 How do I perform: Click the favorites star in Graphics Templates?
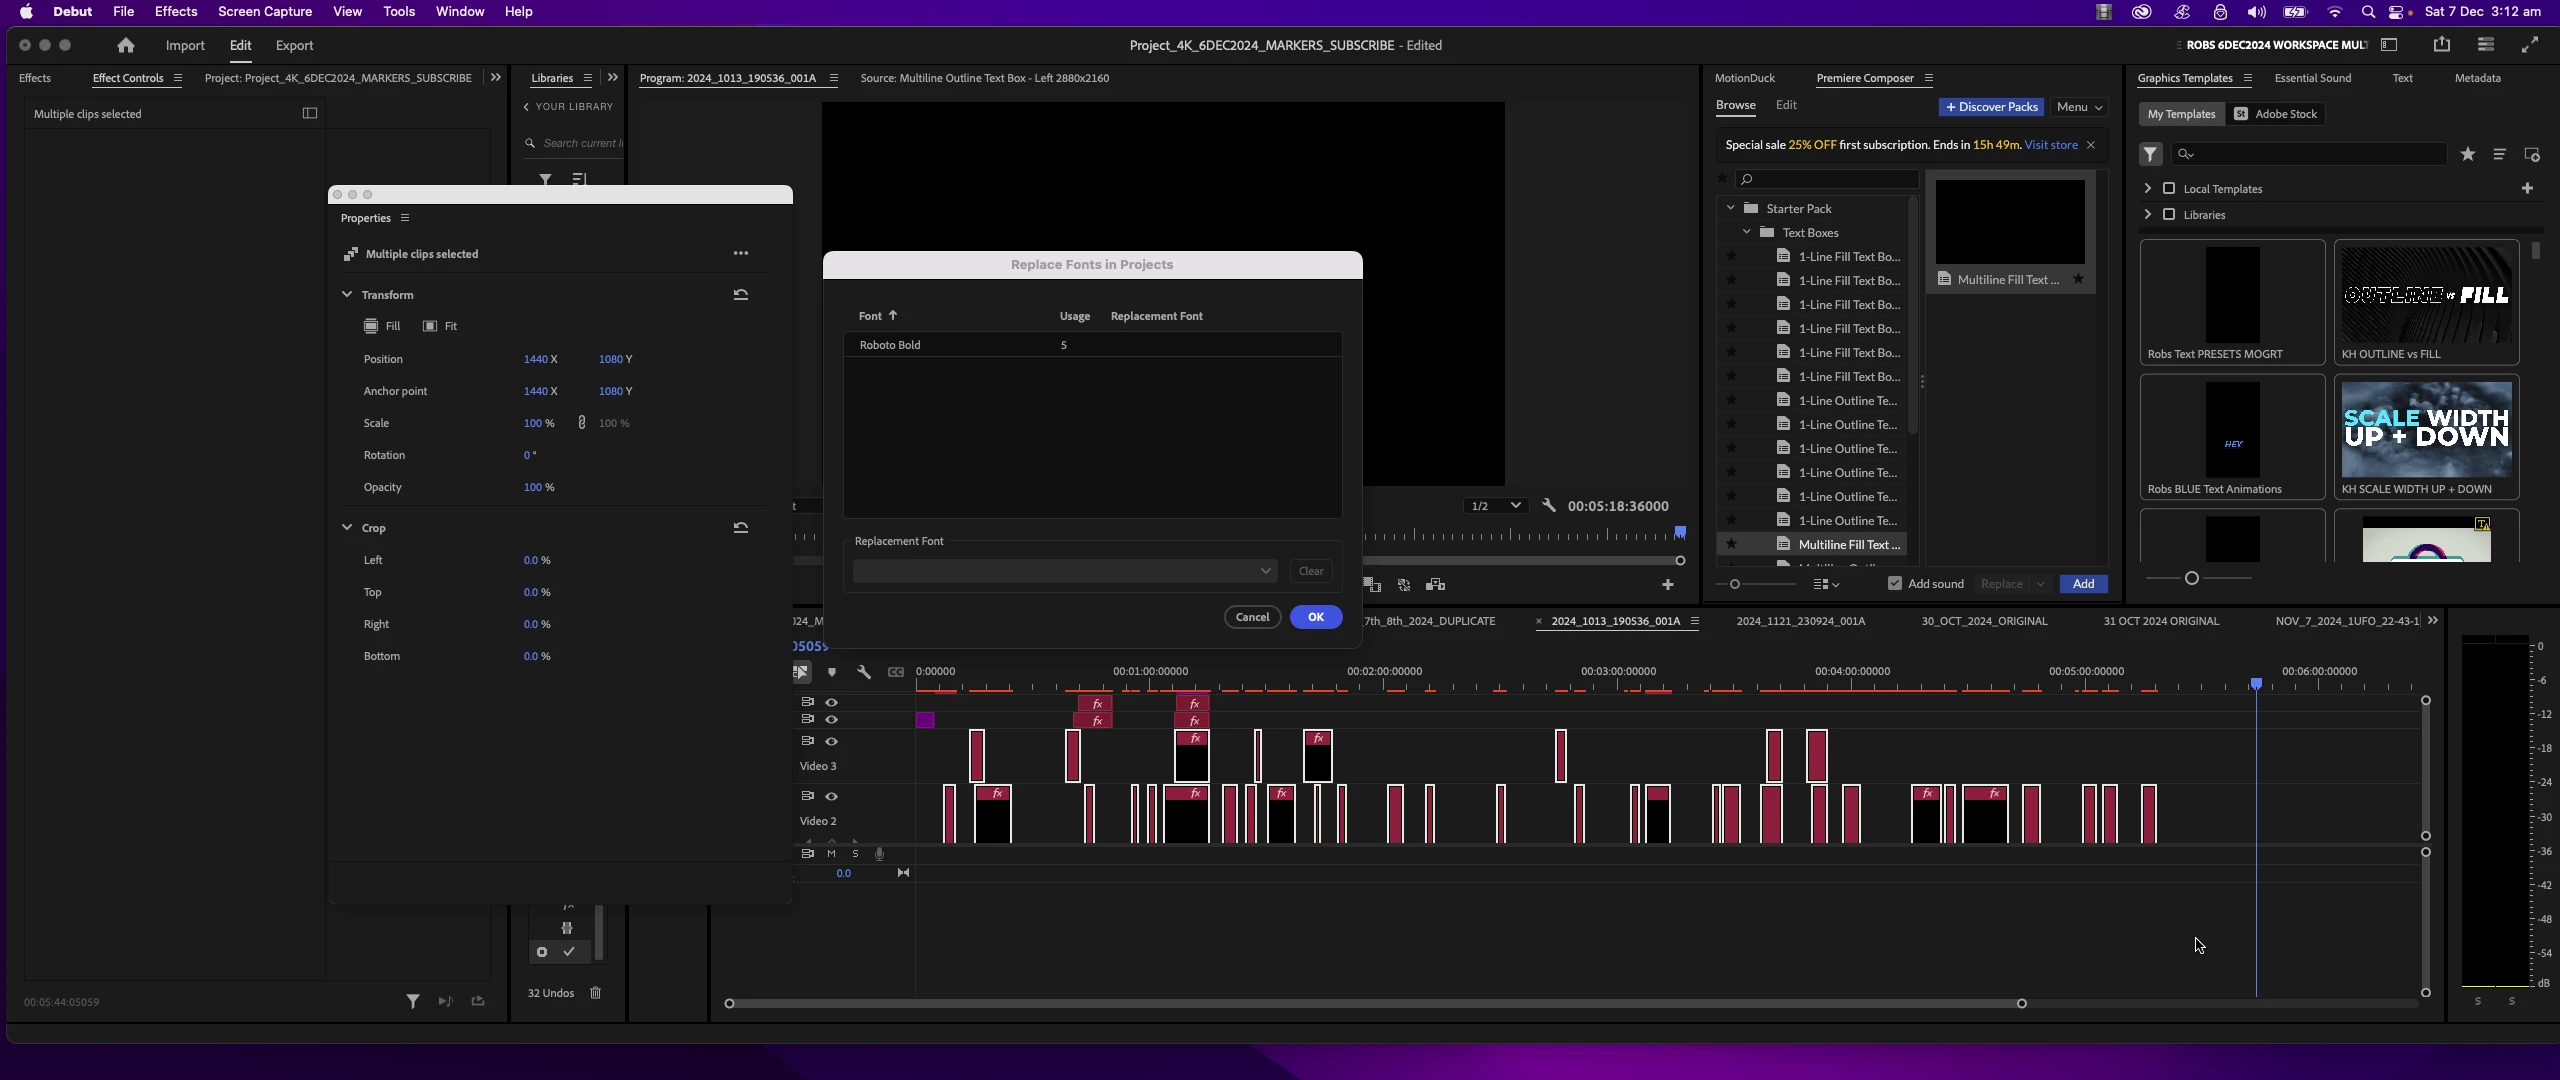pos(2468,154)
